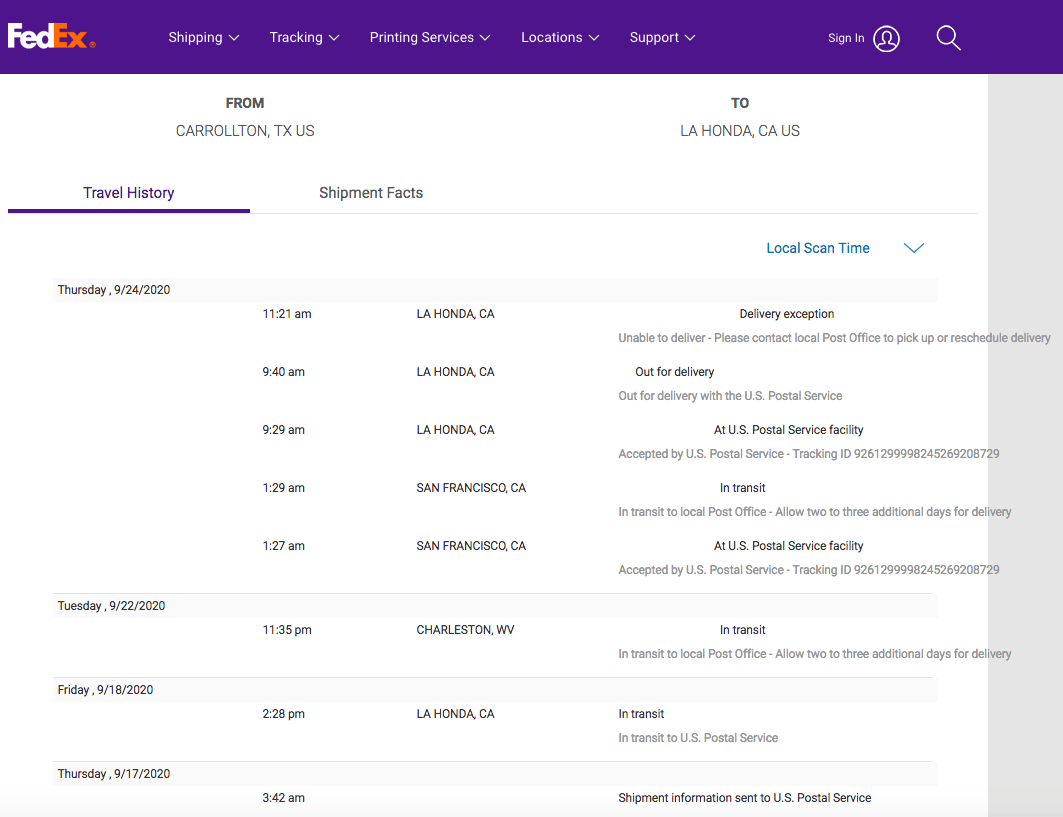Viewport: 1063px width, 817px height.
Task: Open the Local Scan Time dropdown
Action: pos(845,248)
